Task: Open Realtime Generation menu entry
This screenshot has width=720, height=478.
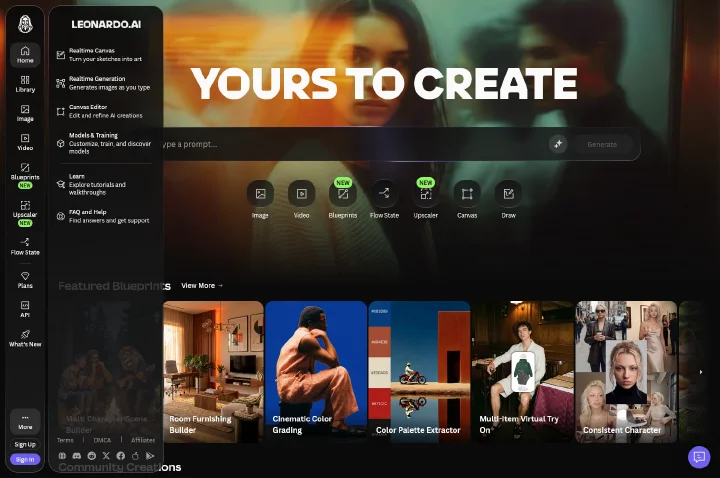Action: coord(104,83)
